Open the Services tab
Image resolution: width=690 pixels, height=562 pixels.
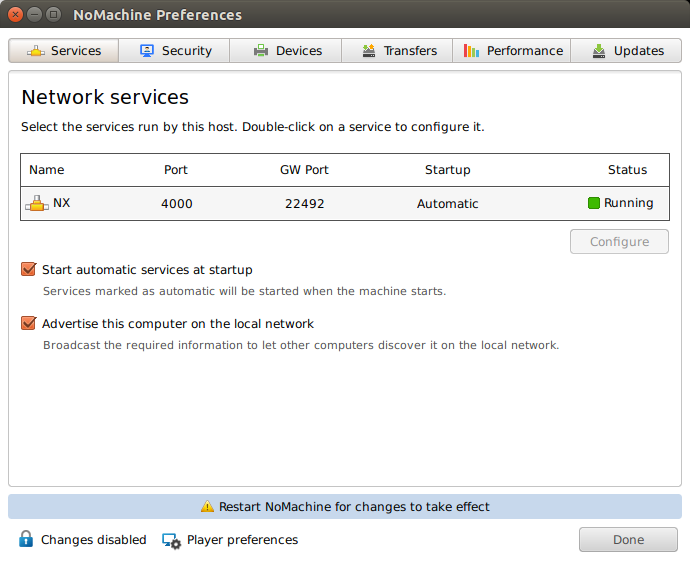(x=64, y=51)
